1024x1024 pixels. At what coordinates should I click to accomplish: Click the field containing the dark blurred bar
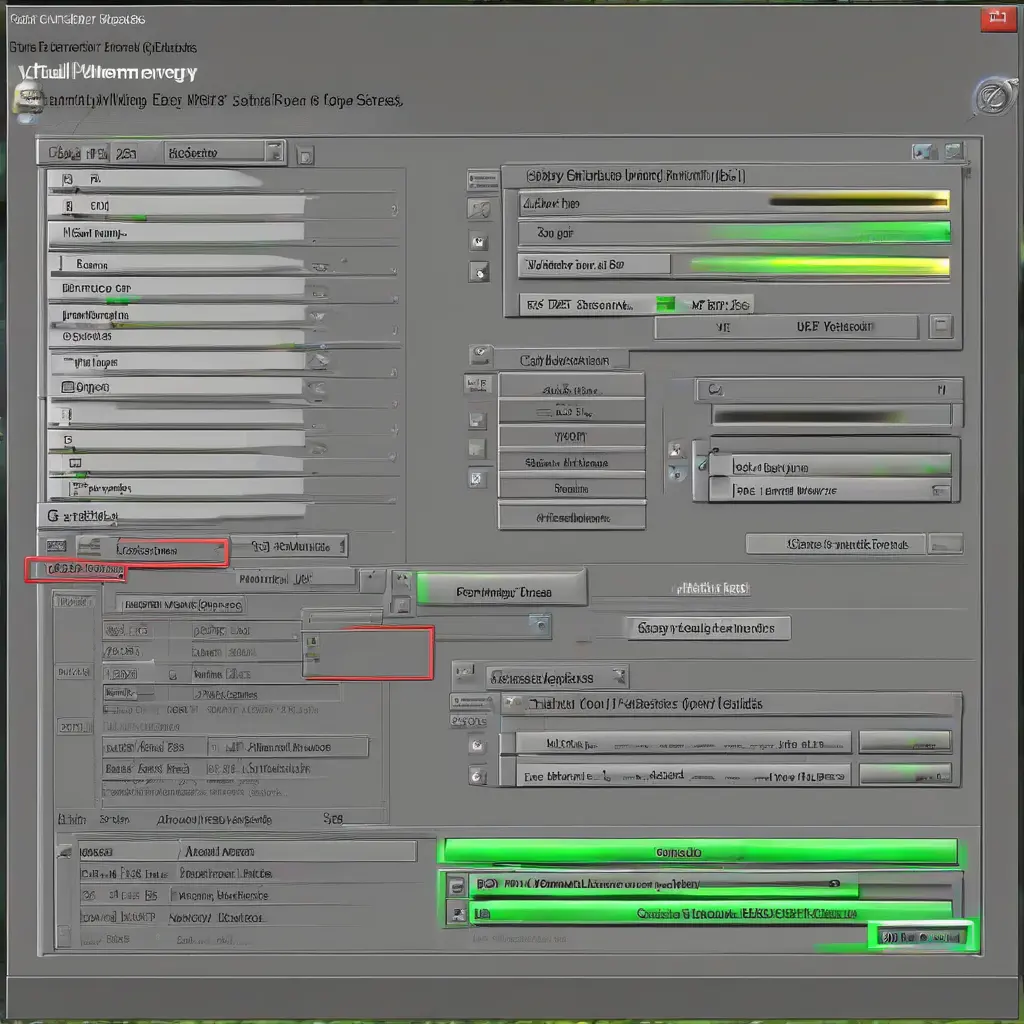[x=831, y=417]
